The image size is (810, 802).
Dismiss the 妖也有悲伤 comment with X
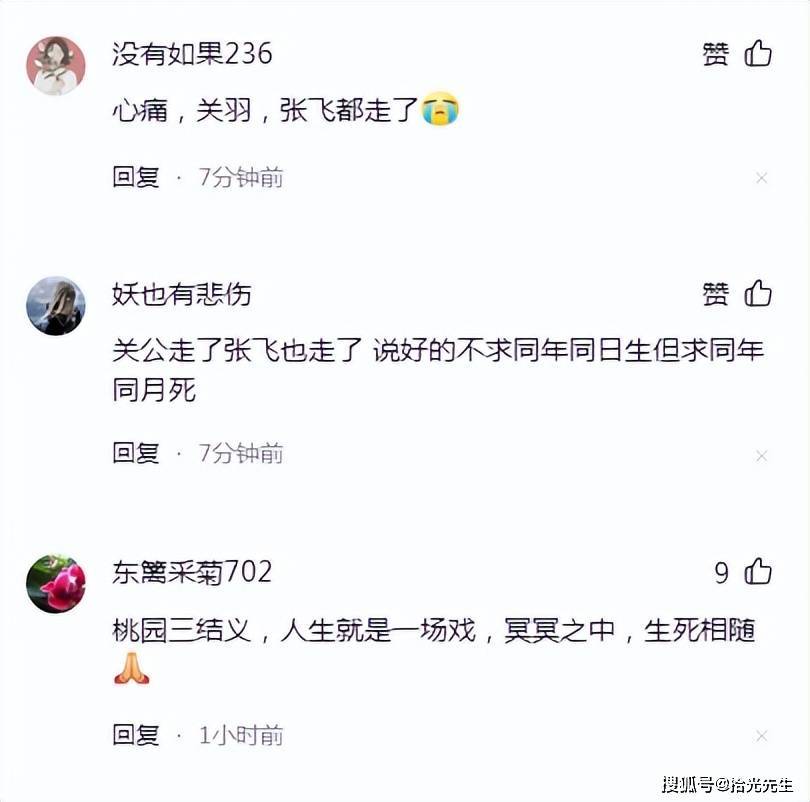click(x=761, y=455)
